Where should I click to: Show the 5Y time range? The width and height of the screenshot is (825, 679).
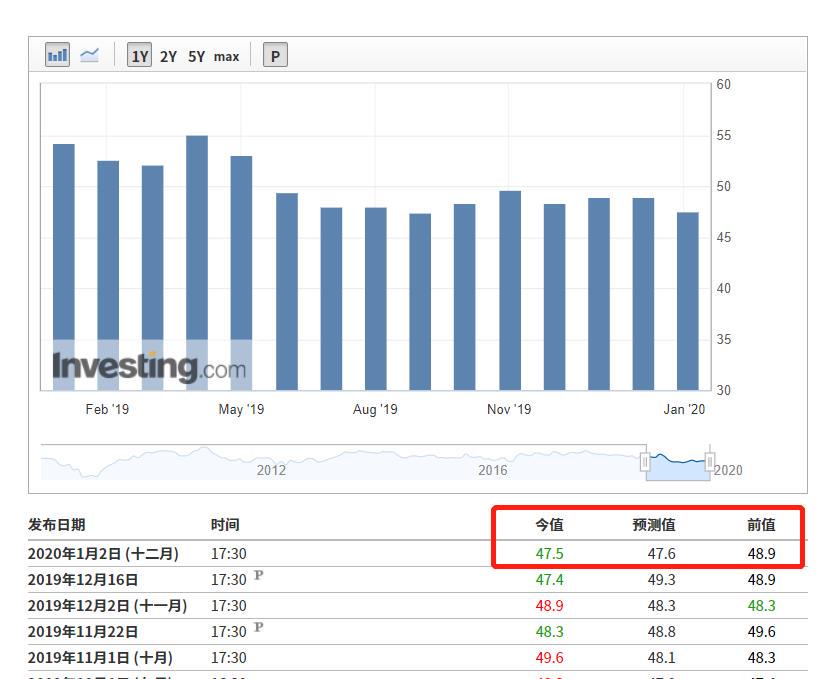196,56
